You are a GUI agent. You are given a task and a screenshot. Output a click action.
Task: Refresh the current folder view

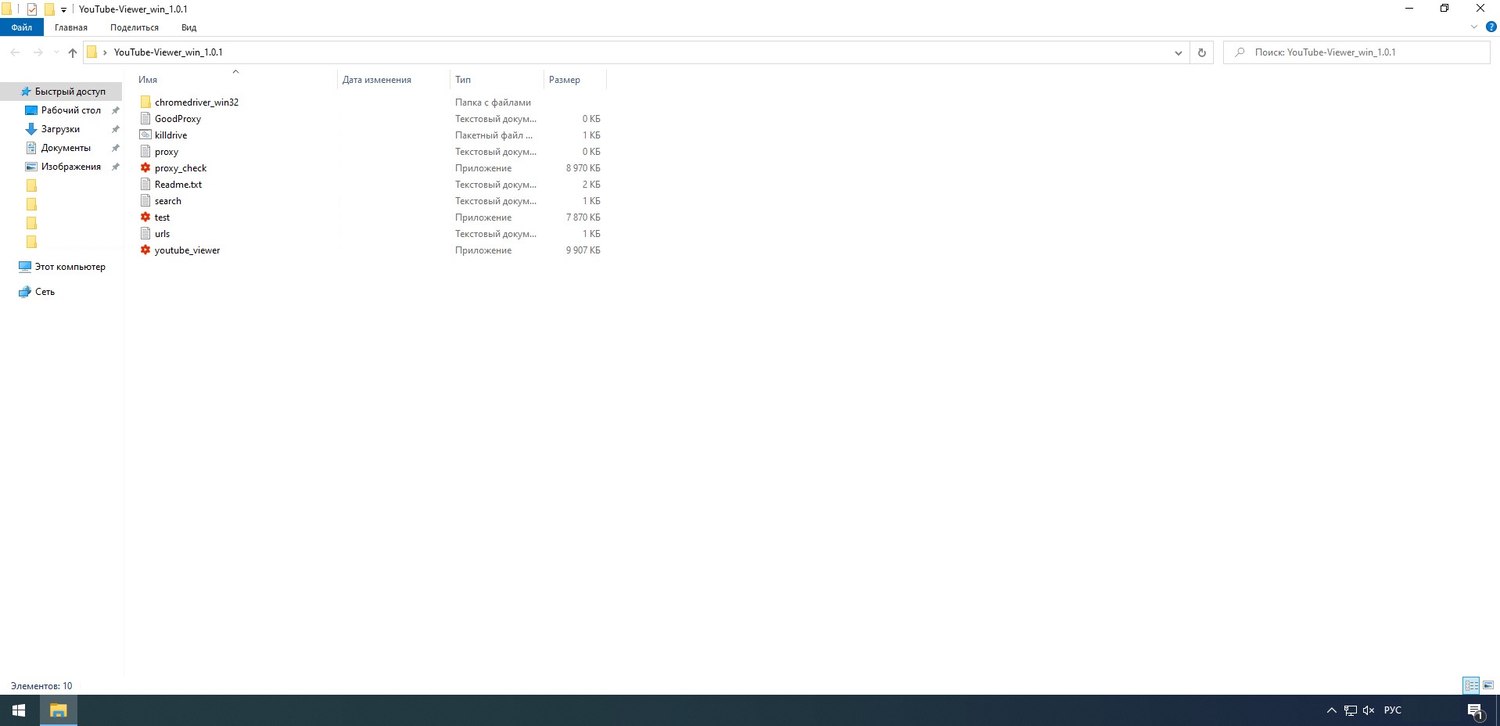click(x=1202, y=52)
